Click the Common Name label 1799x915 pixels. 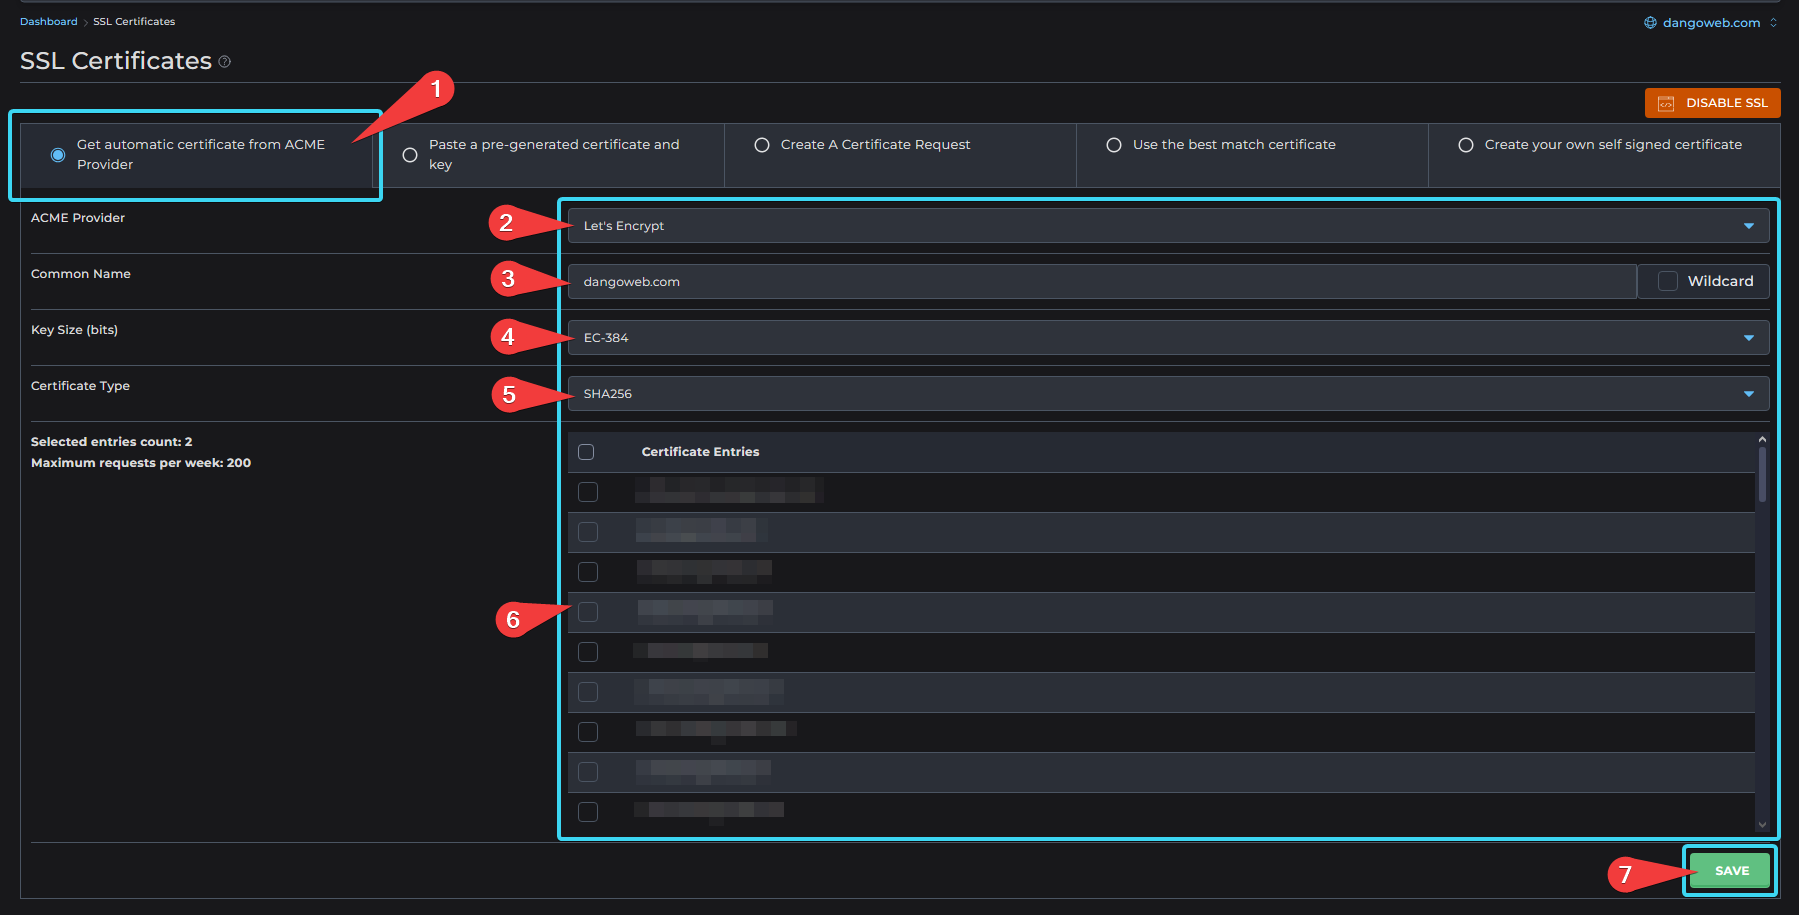pos(81,274)
